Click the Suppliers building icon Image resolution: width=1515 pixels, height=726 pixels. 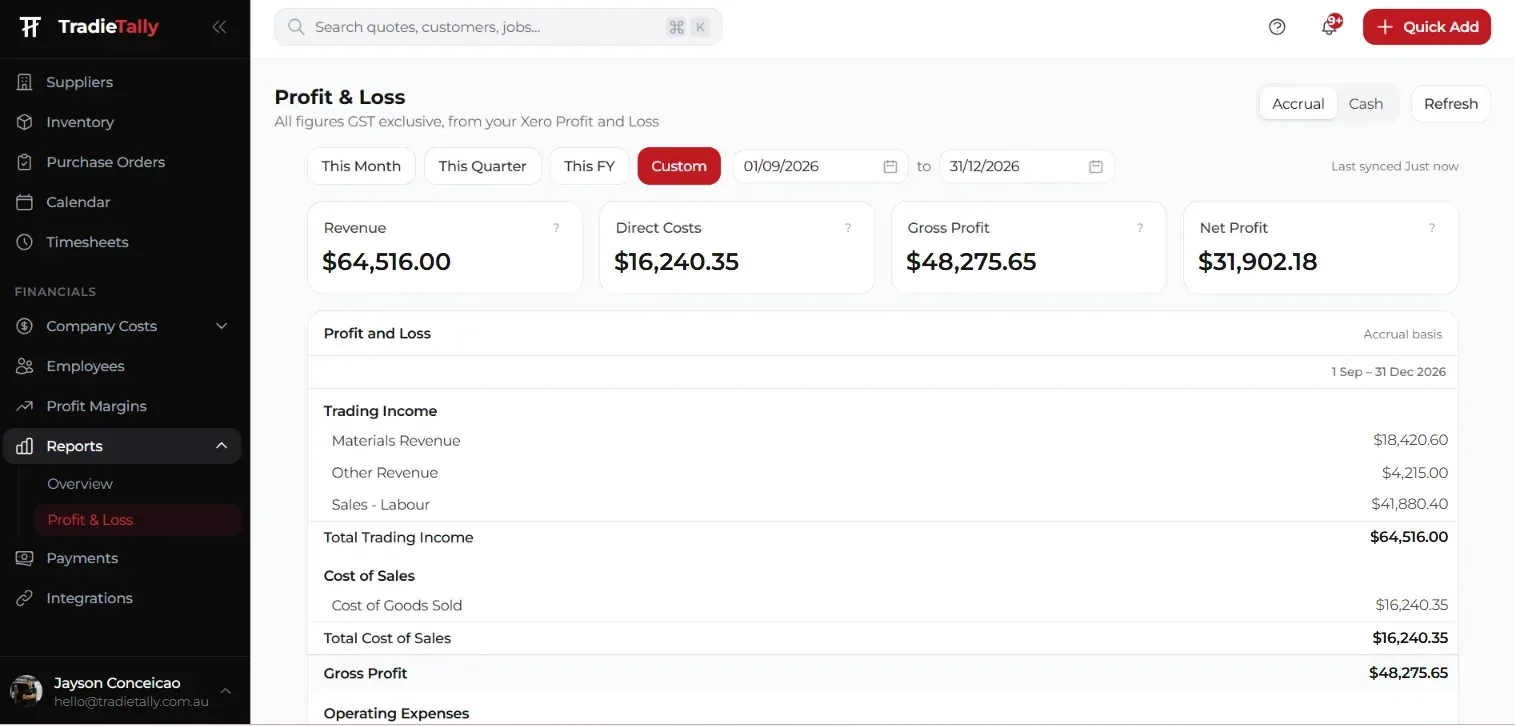pos(25,82)
